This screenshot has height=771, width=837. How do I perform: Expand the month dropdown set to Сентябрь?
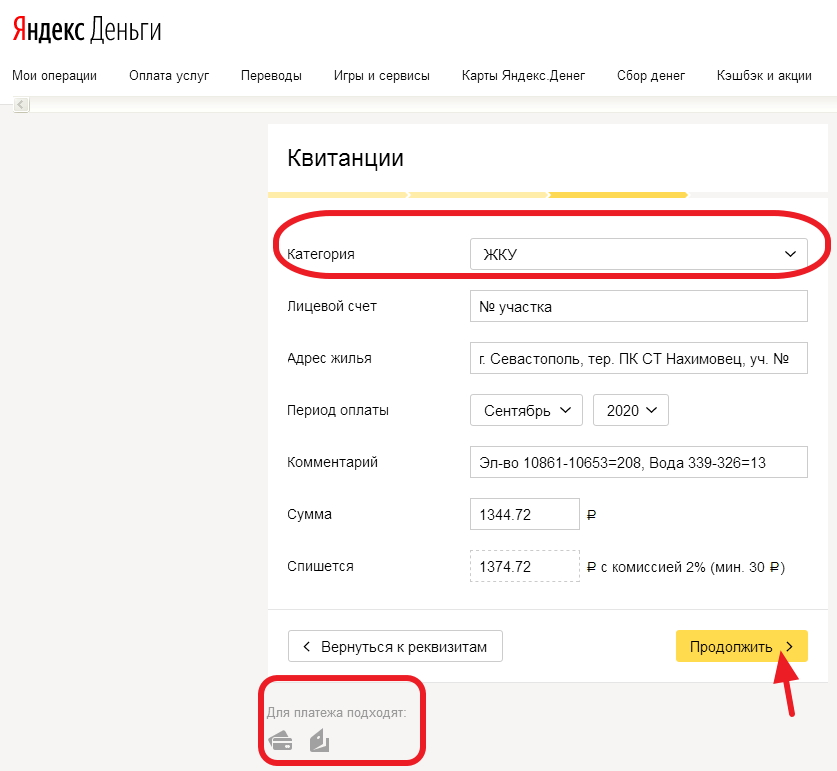point(526,410)
